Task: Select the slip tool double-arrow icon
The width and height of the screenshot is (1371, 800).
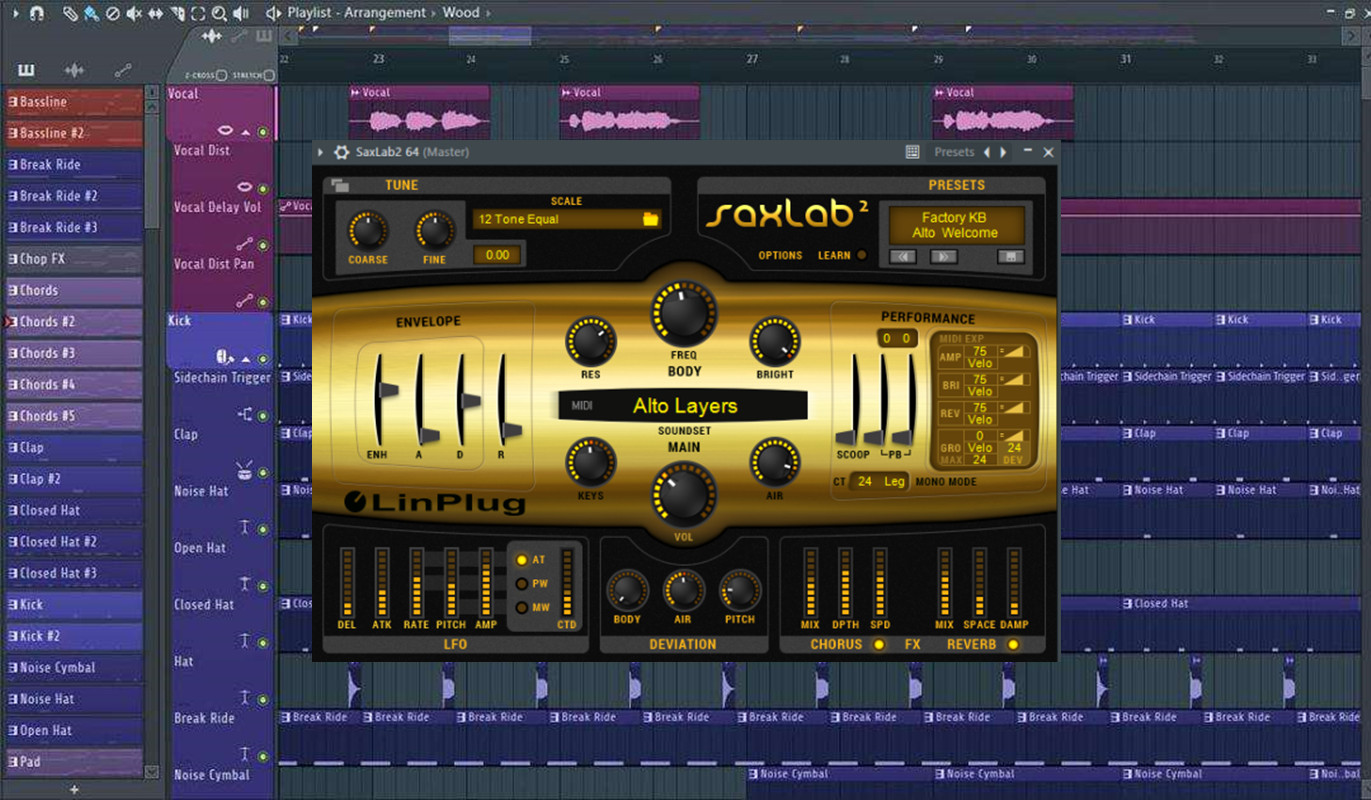Action: [x=156, y=13]
